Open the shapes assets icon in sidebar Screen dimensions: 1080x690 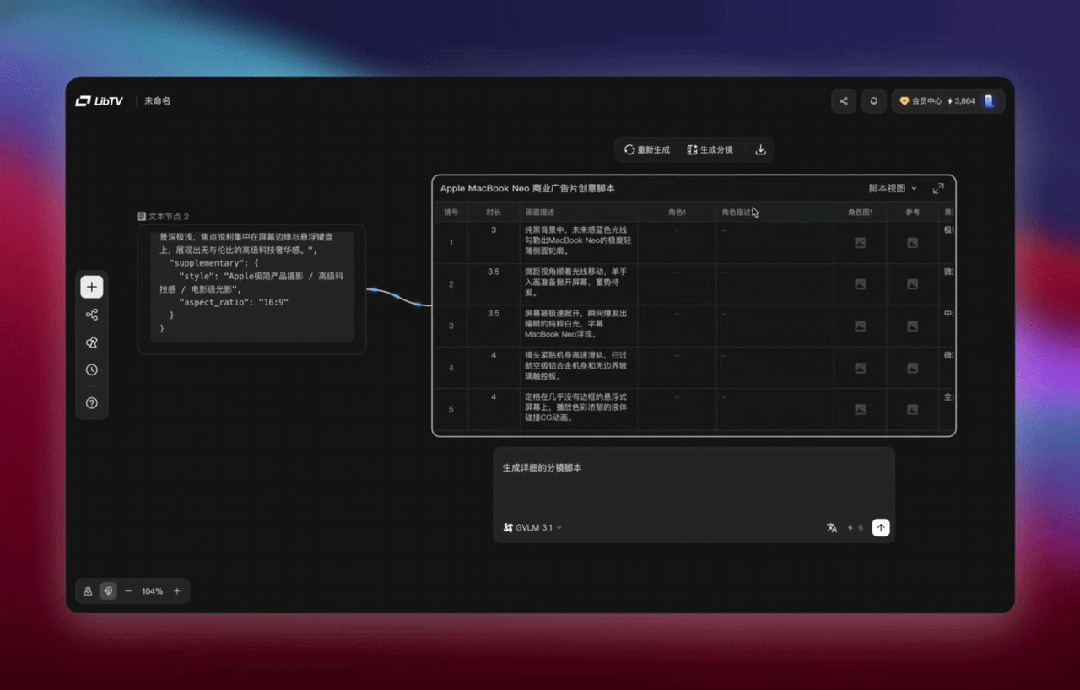(x=92, y=342)
